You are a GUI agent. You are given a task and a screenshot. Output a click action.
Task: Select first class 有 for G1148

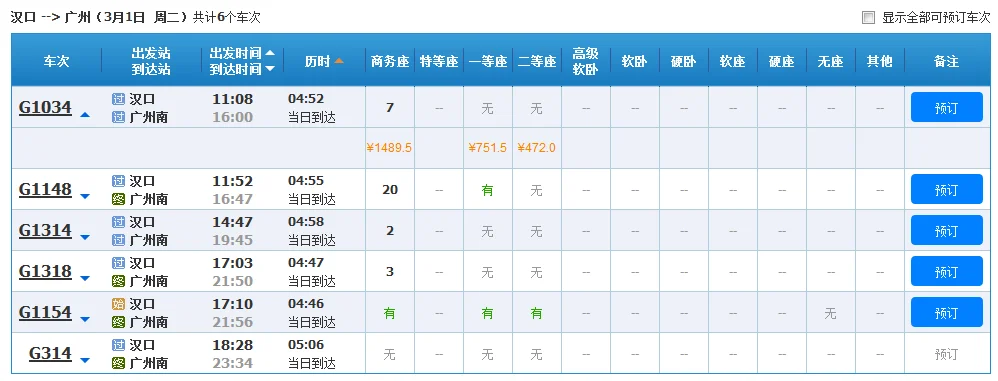pyautogui.click(x=488, y=190)
